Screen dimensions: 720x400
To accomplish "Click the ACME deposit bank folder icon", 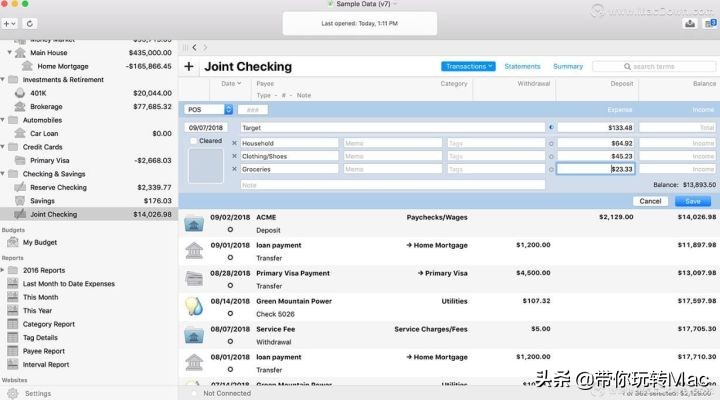I will pyautogui.click(x=194, y=224).
